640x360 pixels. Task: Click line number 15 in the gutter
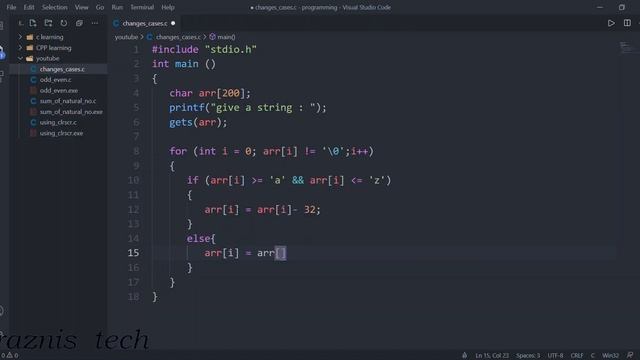(133, 253)
